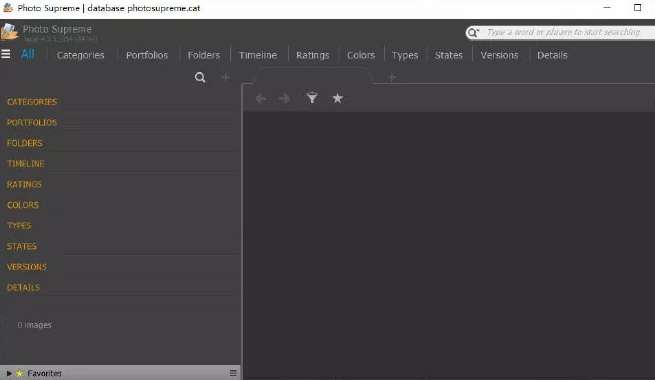Add a new collection viewer tab with plus
655x380 pixels.
[x=391, y=77]
